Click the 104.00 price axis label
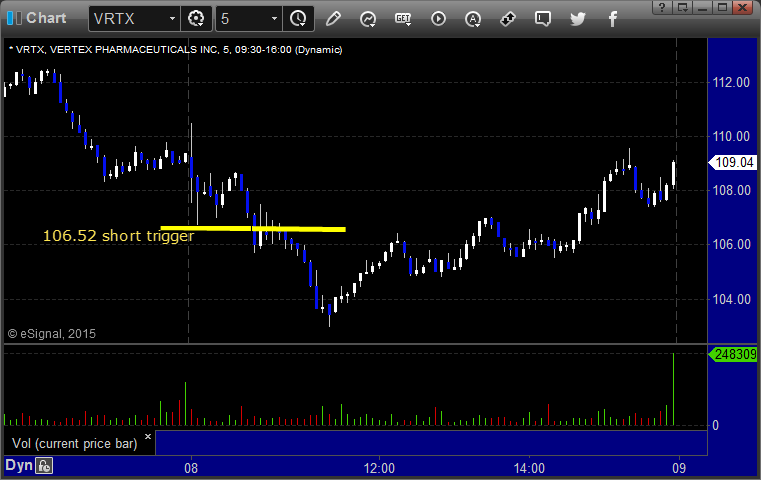 tap(731, 299)
